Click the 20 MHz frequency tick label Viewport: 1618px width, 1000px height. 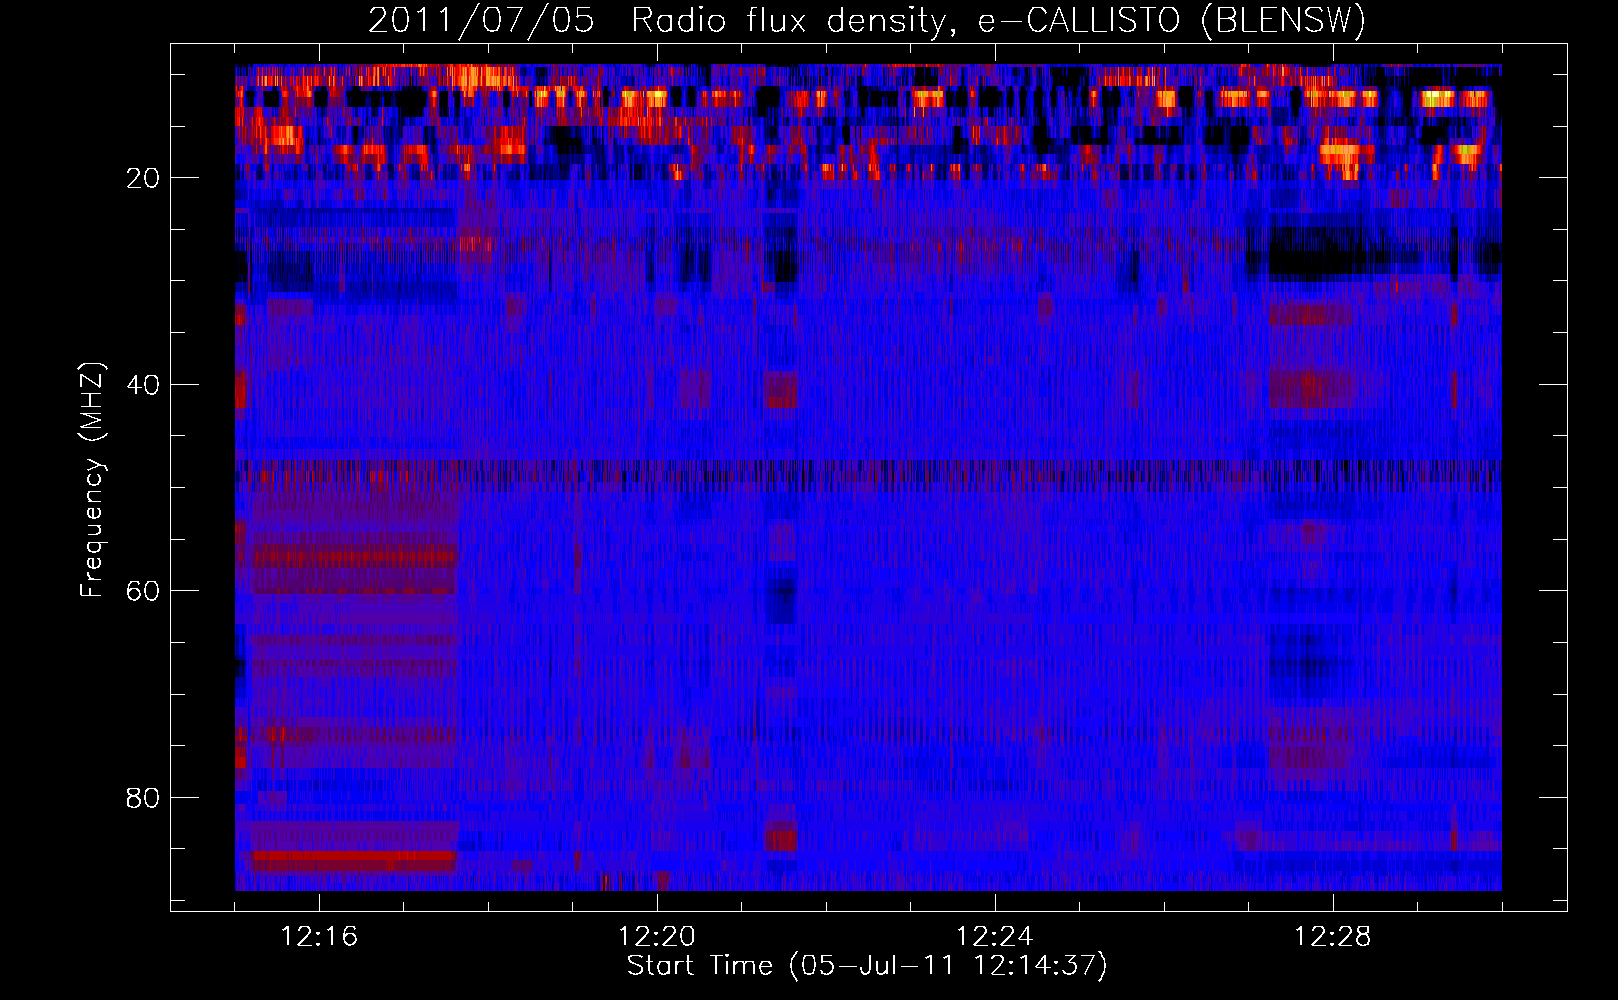pyautogui.click(x=143, y=178)
